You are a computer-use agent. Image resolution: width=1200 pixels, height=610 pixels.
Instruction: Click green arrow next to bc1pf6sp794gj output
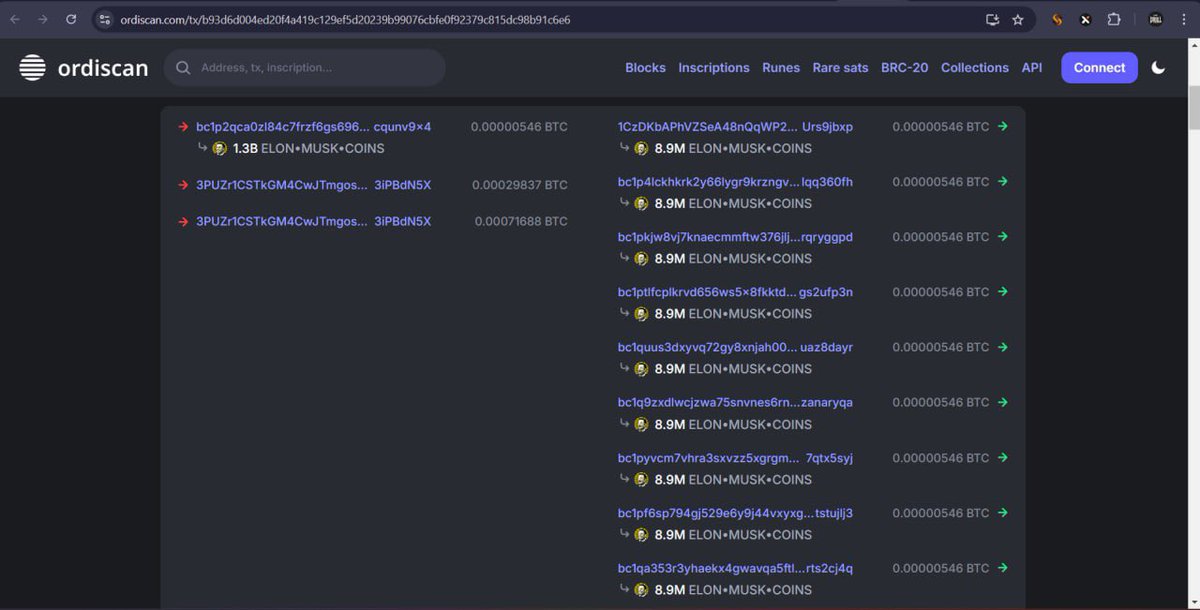point(1003,513)
